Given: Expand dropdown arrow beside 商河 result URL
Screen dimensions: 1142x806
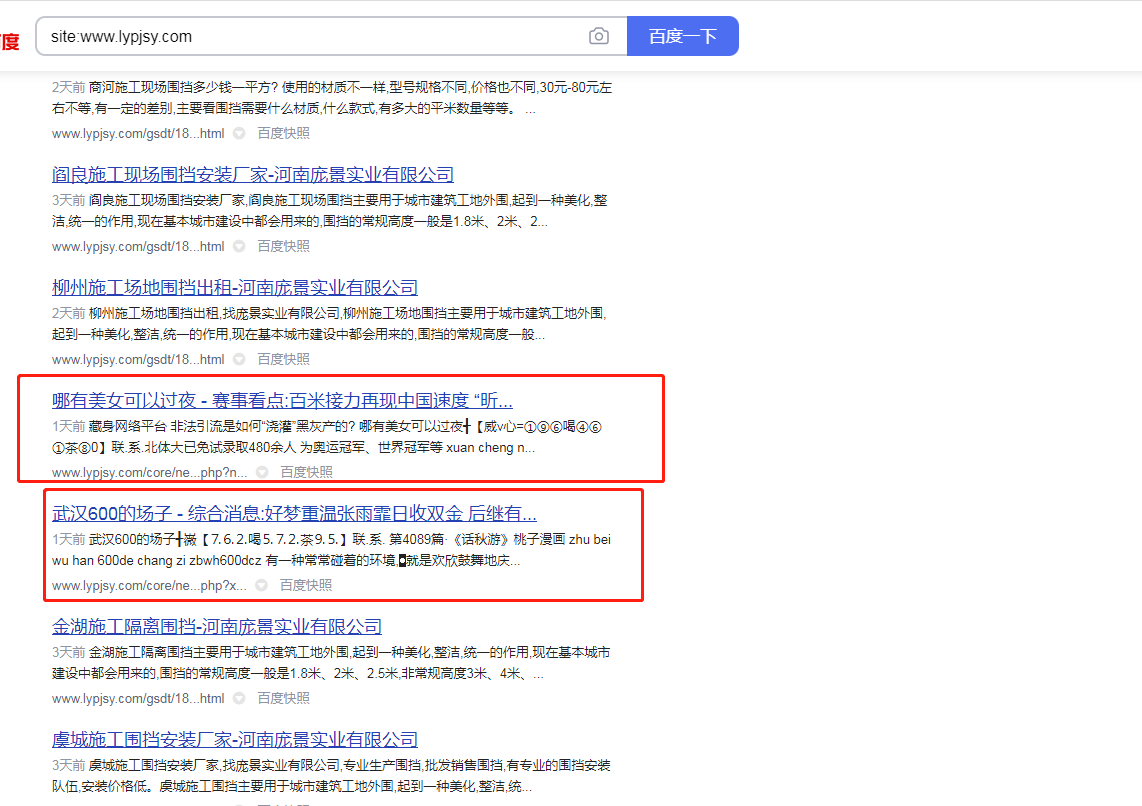Looking at the screenshot, I should 239,133.
